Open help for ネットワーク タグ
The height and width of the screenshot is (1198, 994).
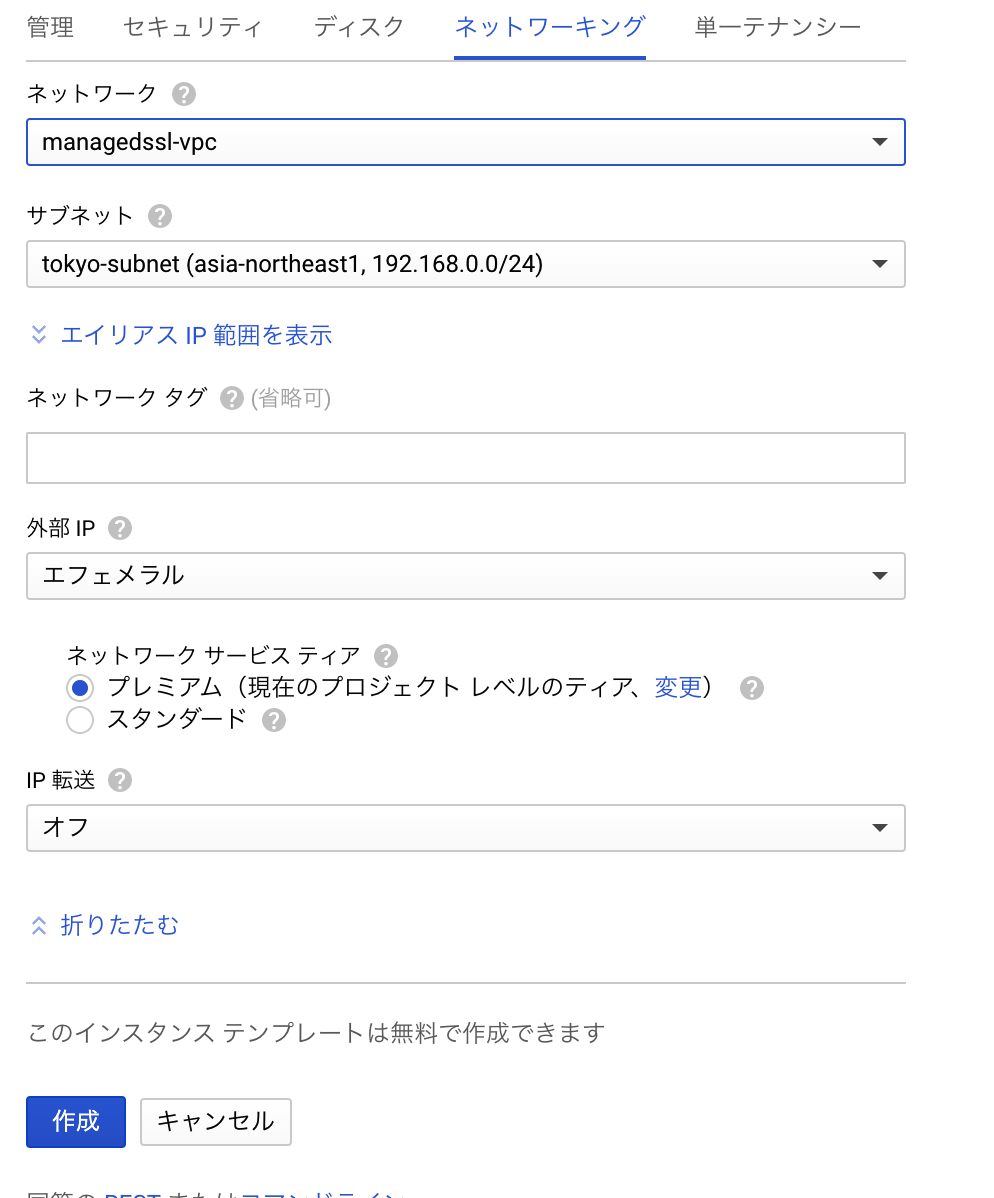point(230,397)
